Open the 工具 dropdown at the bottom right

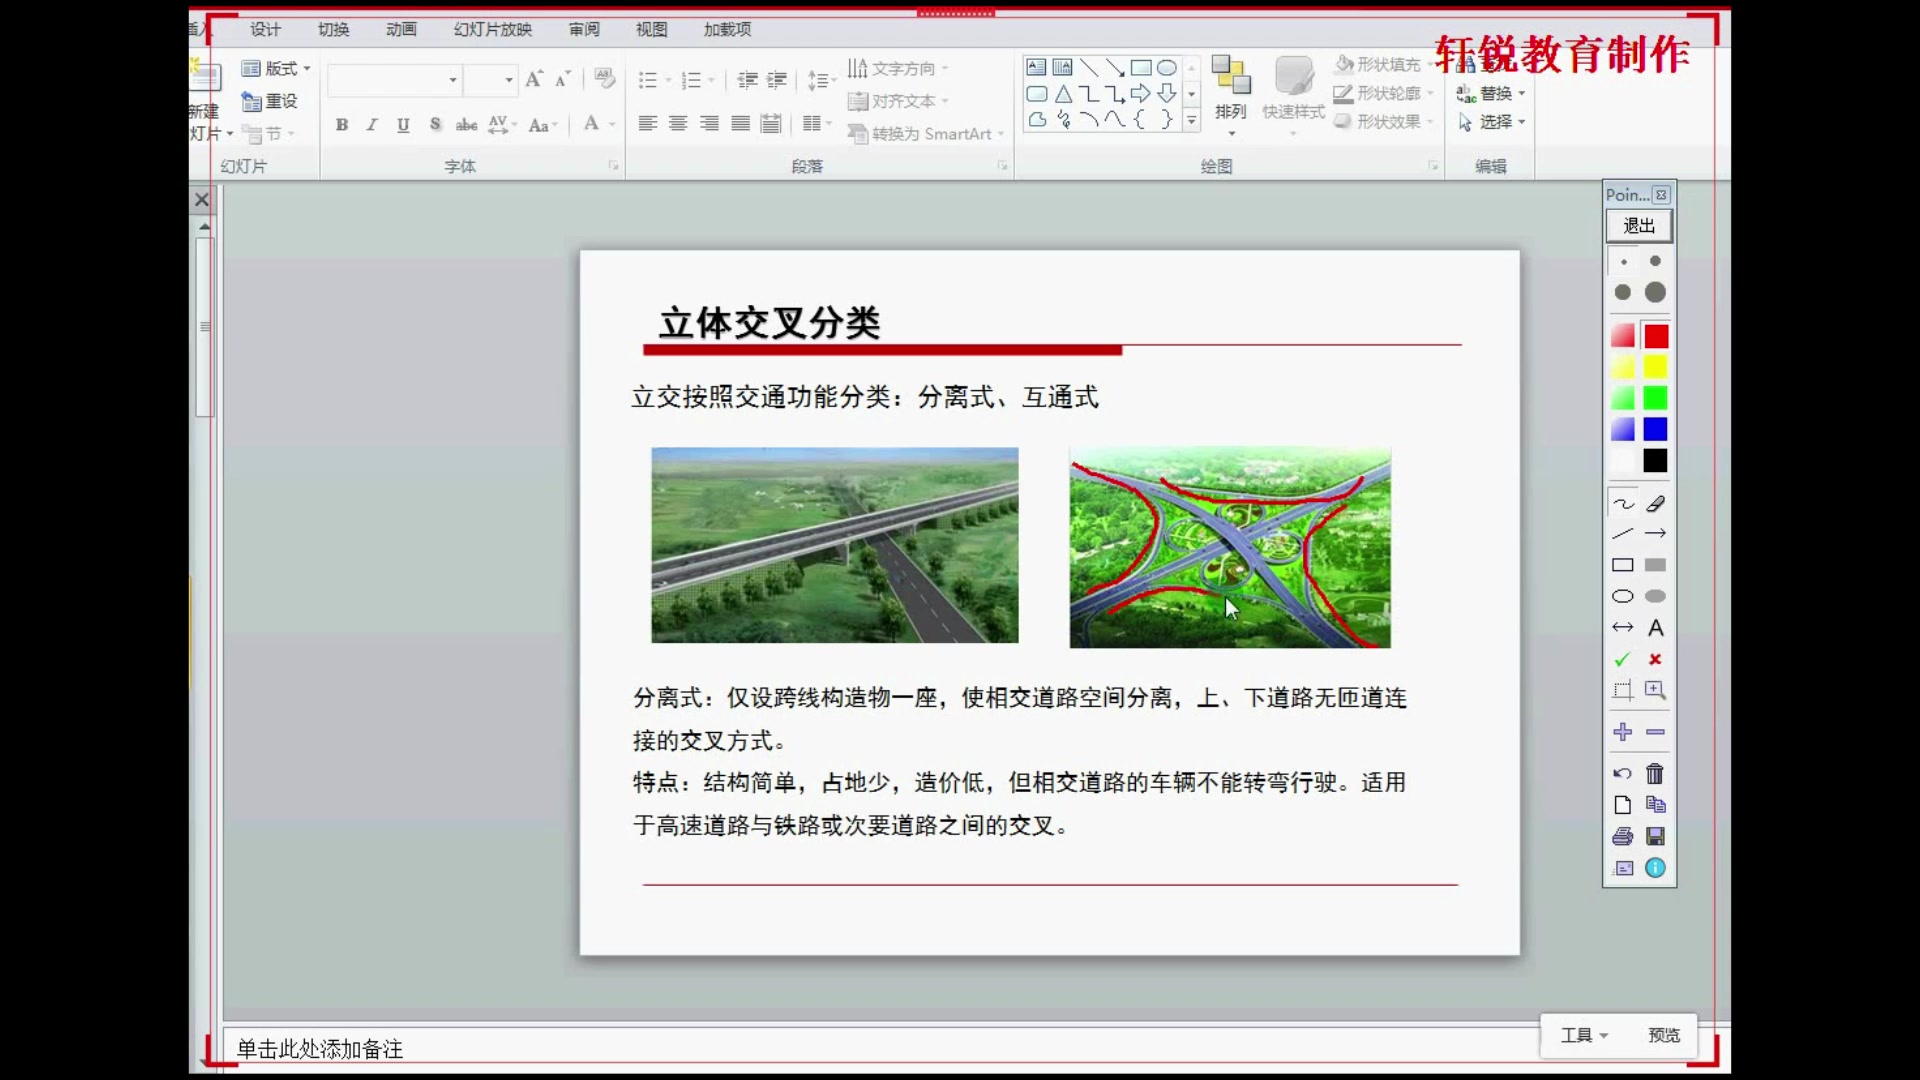[x=1583, y=1035]
